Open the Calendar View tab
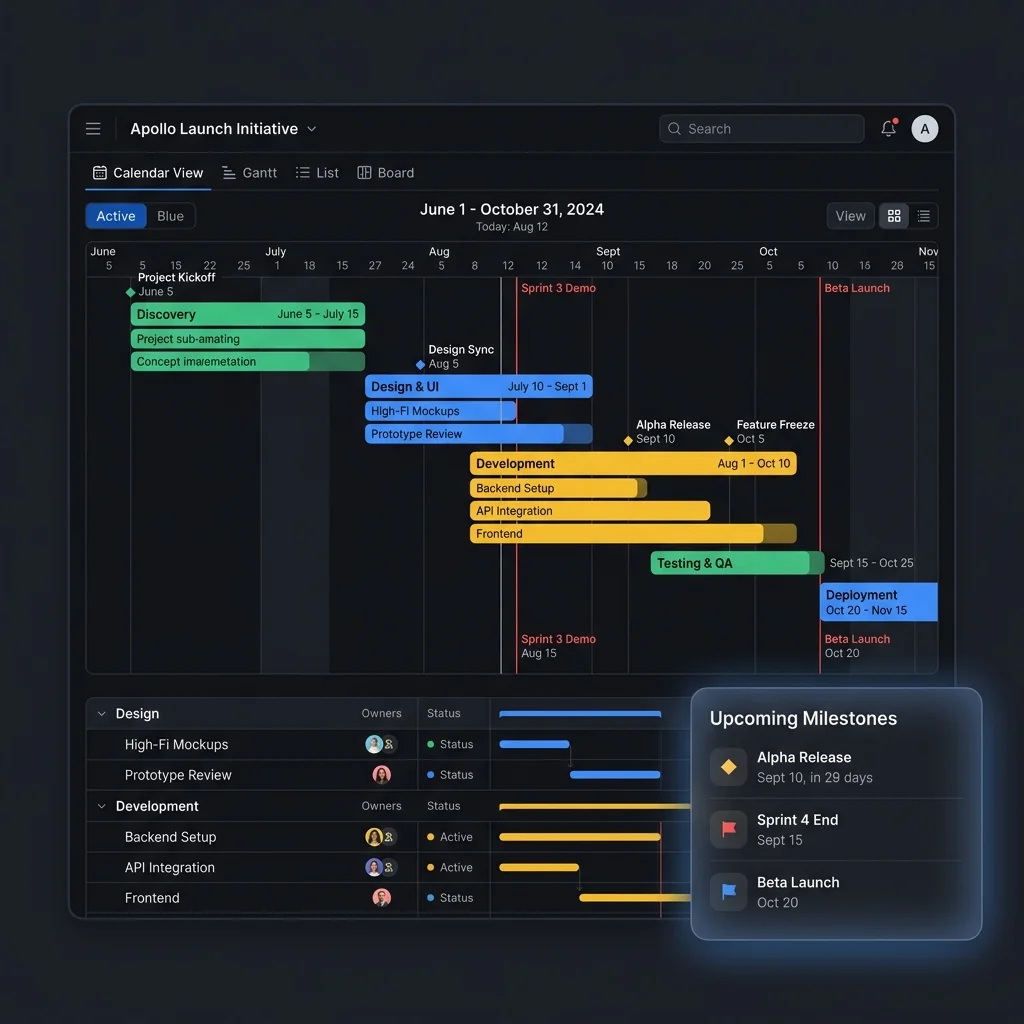This screenshot has height=1024, width=1024. [148, 173]
